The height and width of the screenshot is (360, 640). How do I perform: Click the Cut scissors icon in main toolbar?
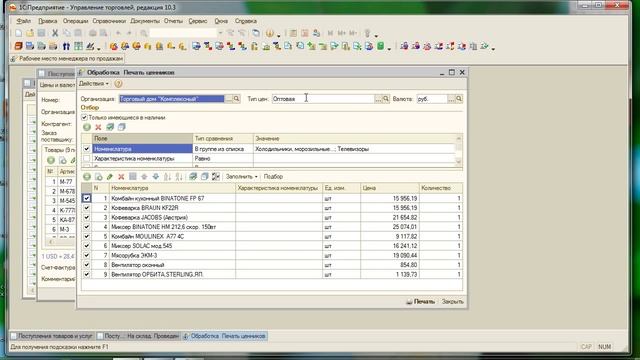tap(55, 33)
